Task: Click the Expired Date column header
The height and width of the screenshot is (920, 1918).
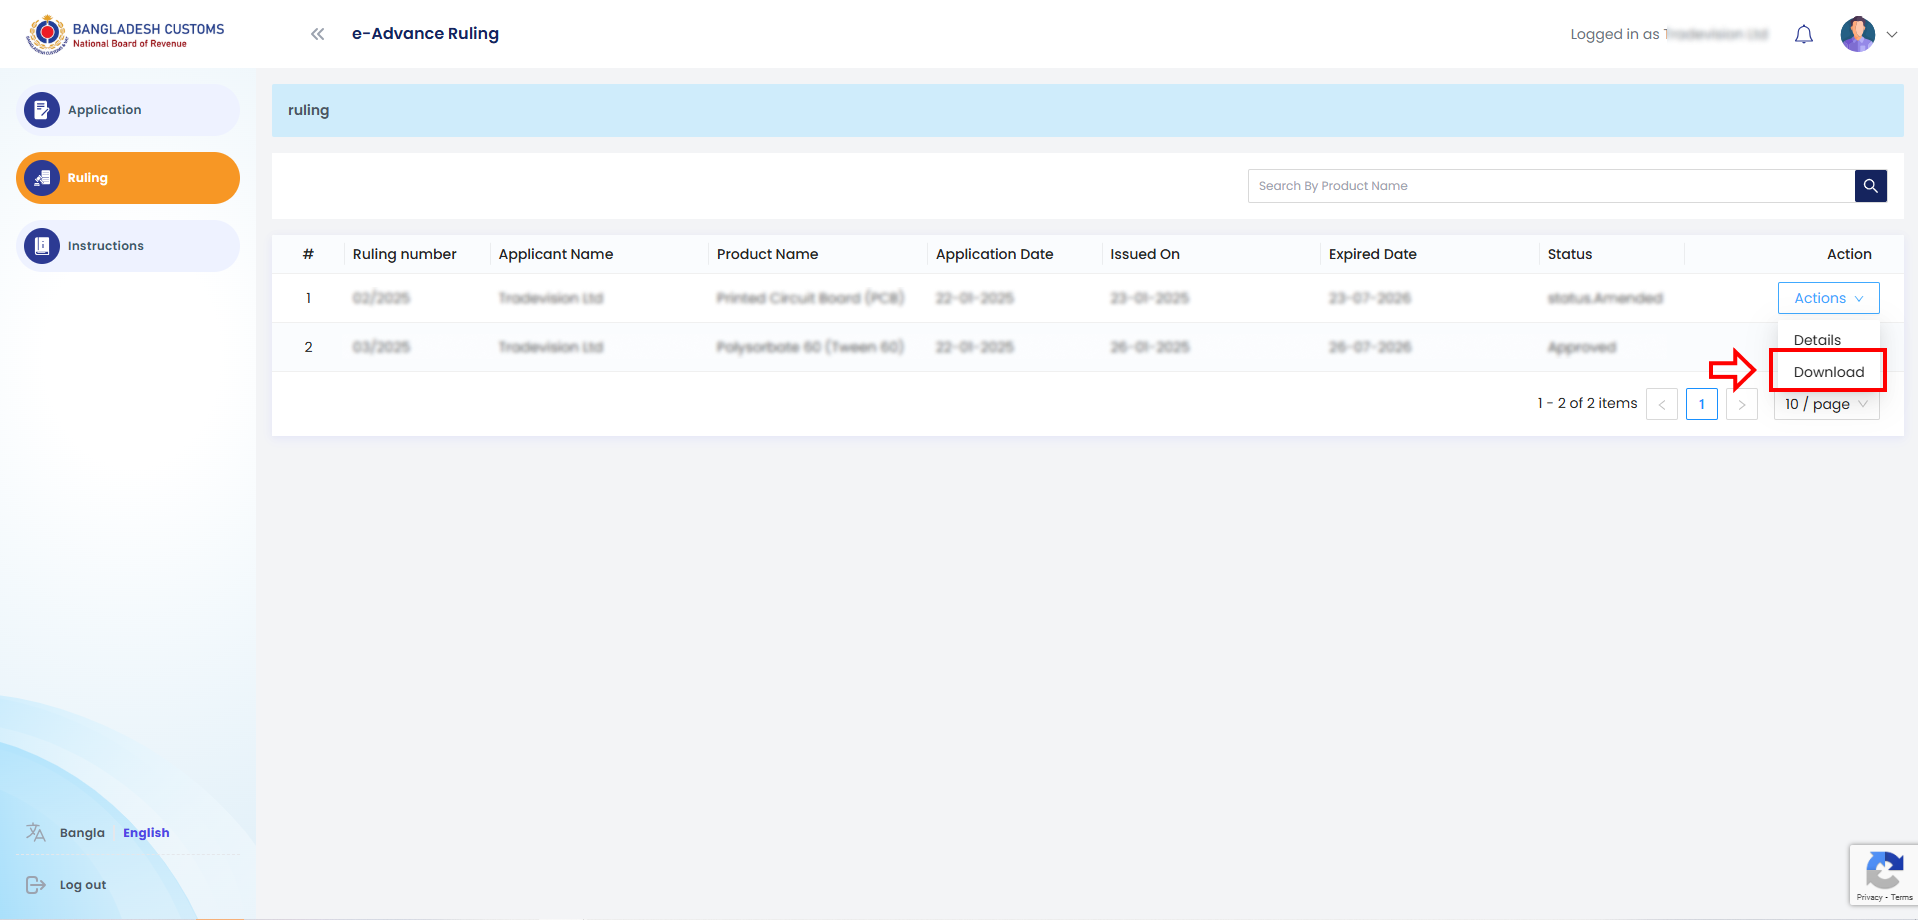Action: tap(1372, 254)
